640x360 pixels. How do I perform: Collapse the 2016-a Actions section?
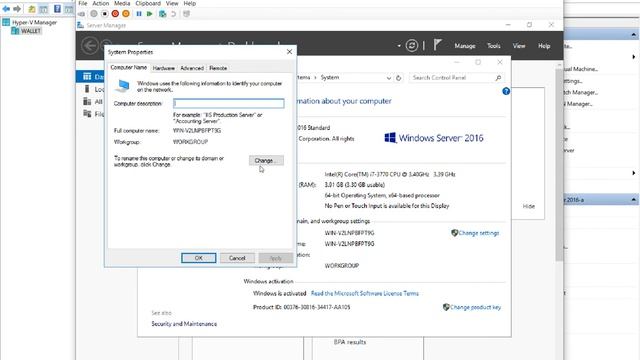(633, 200)
